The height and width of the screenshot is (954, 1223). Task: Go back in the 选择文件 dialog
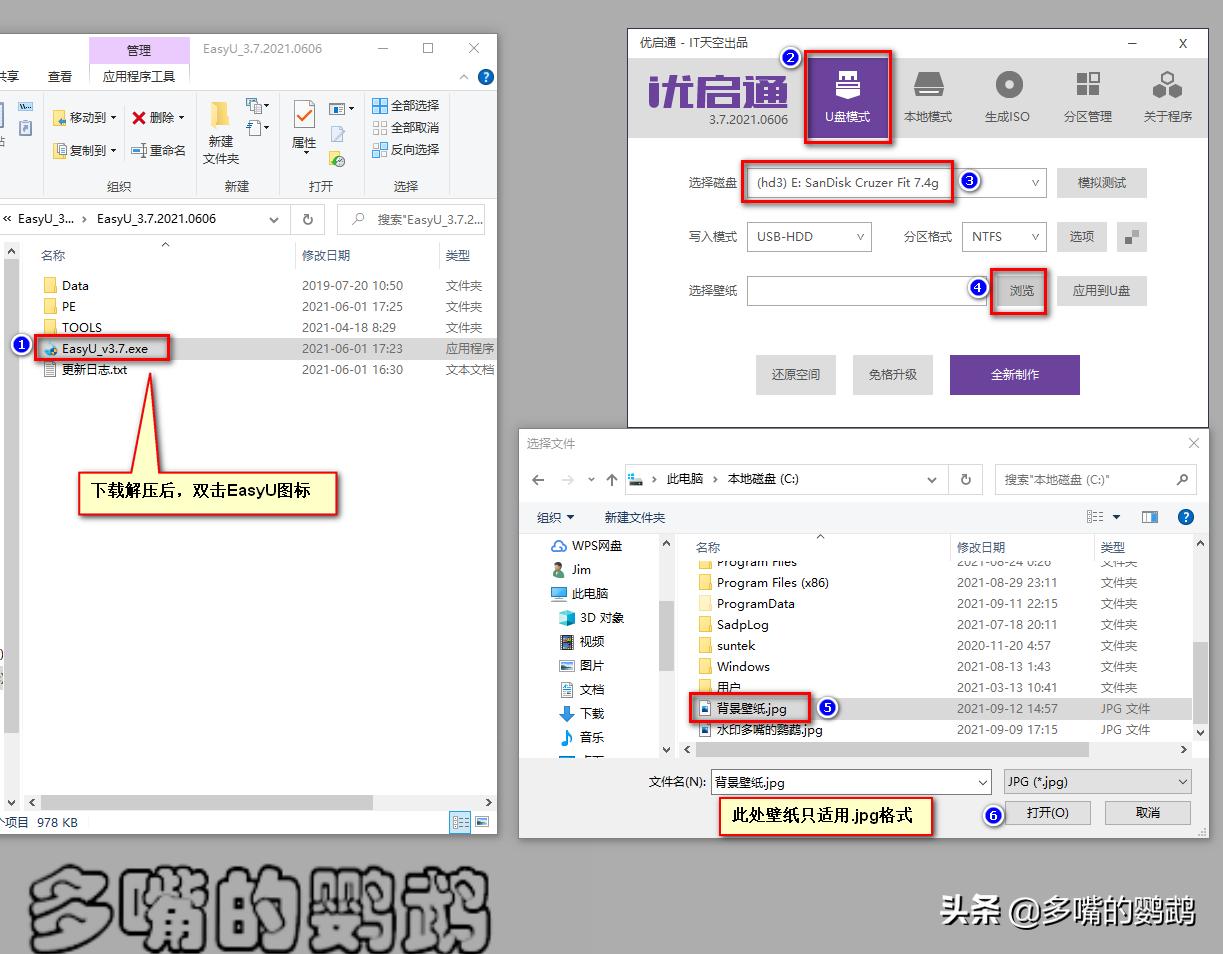tap(538, 480)
